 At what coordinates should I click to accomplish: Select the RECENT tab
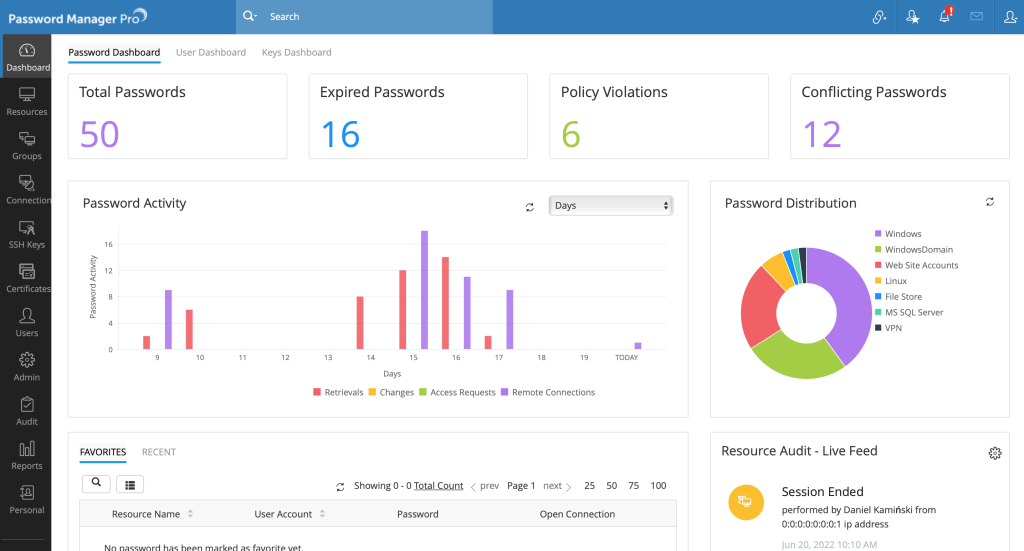click(159, 452)
